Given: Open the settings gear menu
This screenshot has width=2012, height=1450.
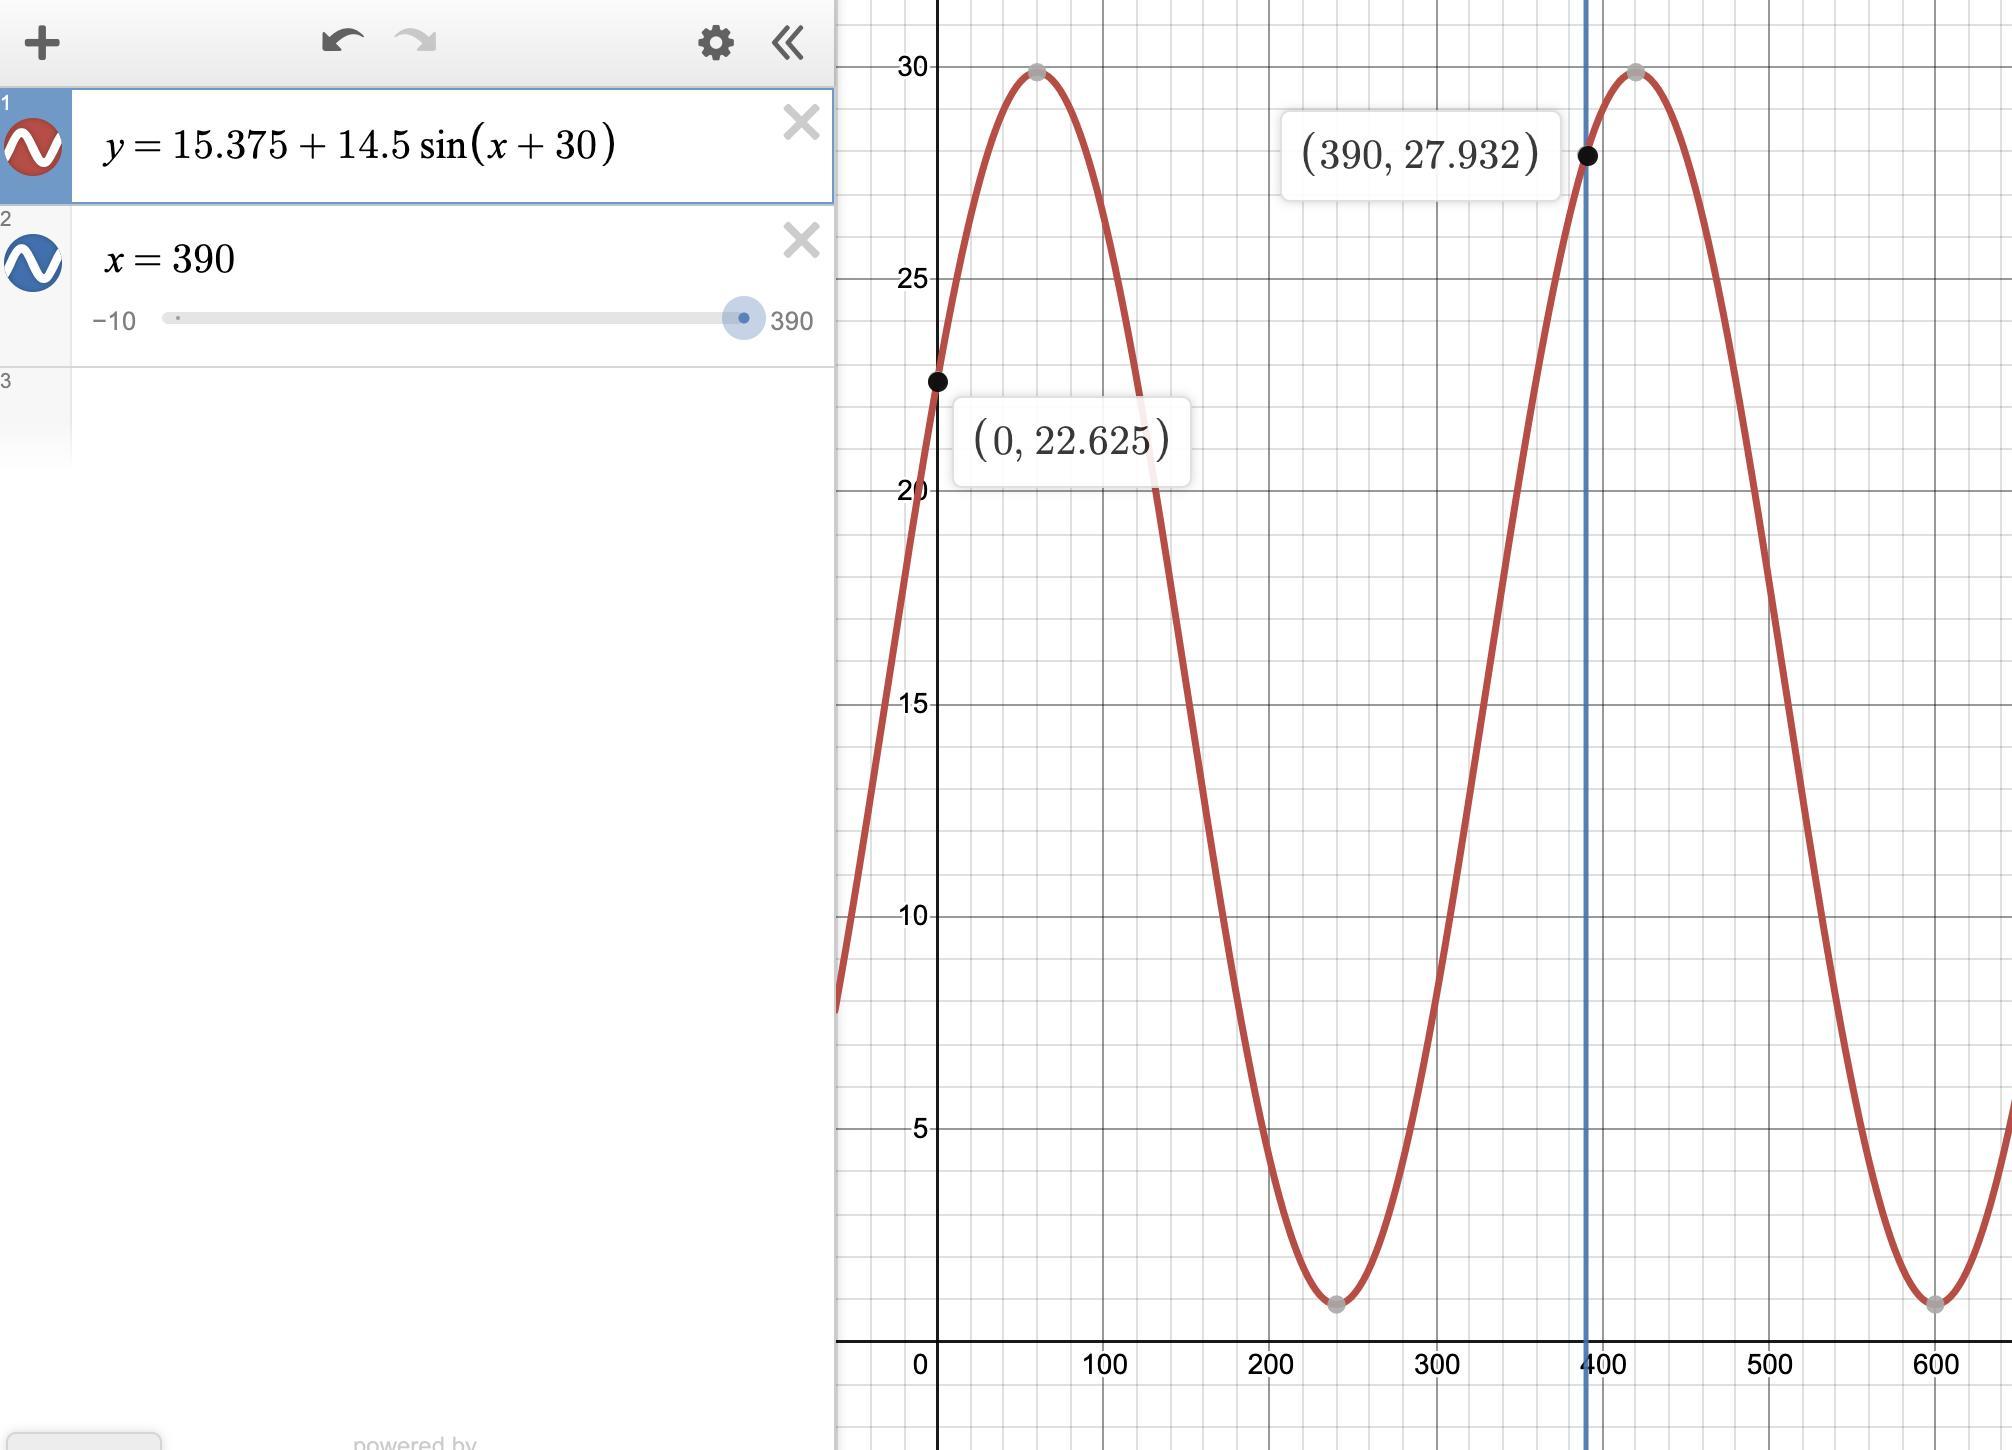Looking at the screenshot, I should coord(716,43).
